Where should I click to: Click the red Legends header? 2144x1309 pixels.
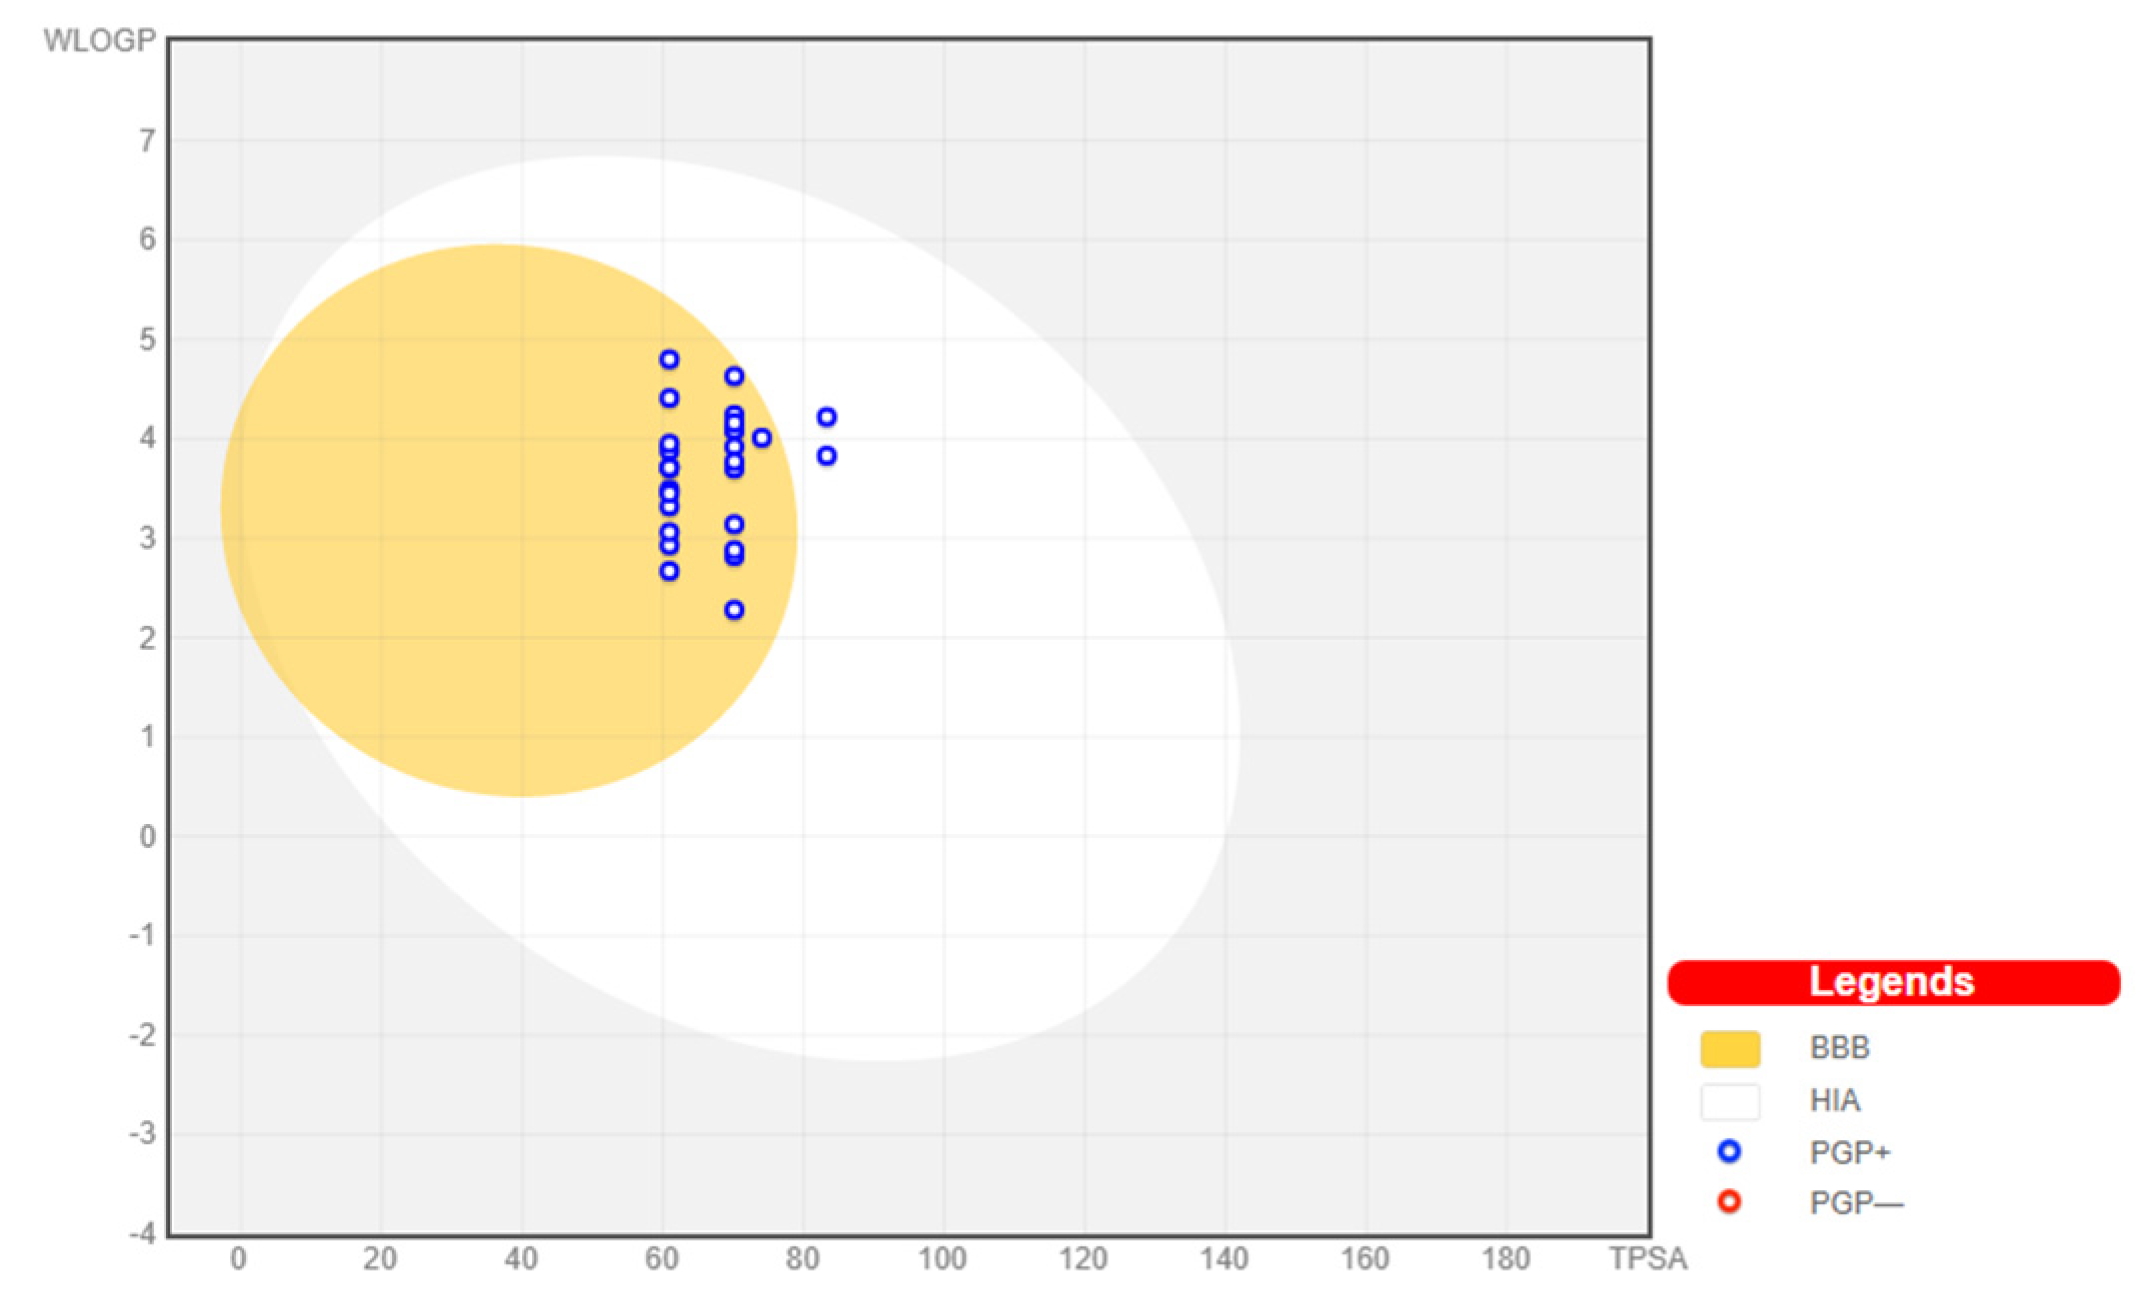1892,982
